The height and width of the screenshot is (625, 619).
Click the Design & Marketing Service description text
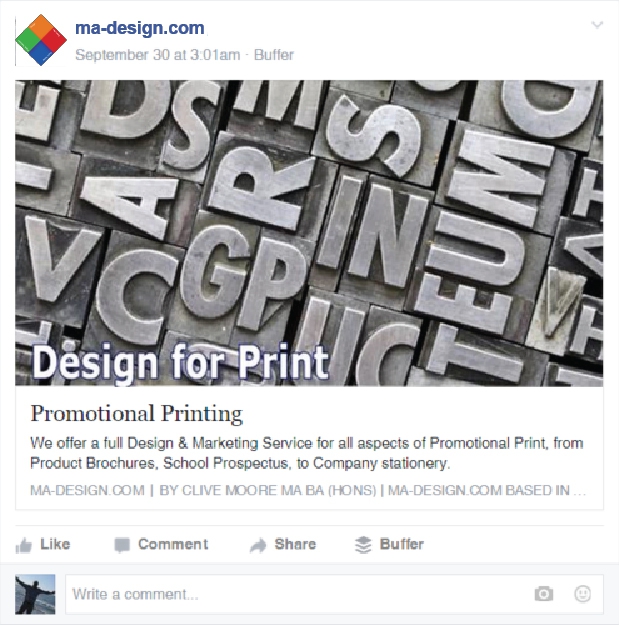click(x=306, y=453)
